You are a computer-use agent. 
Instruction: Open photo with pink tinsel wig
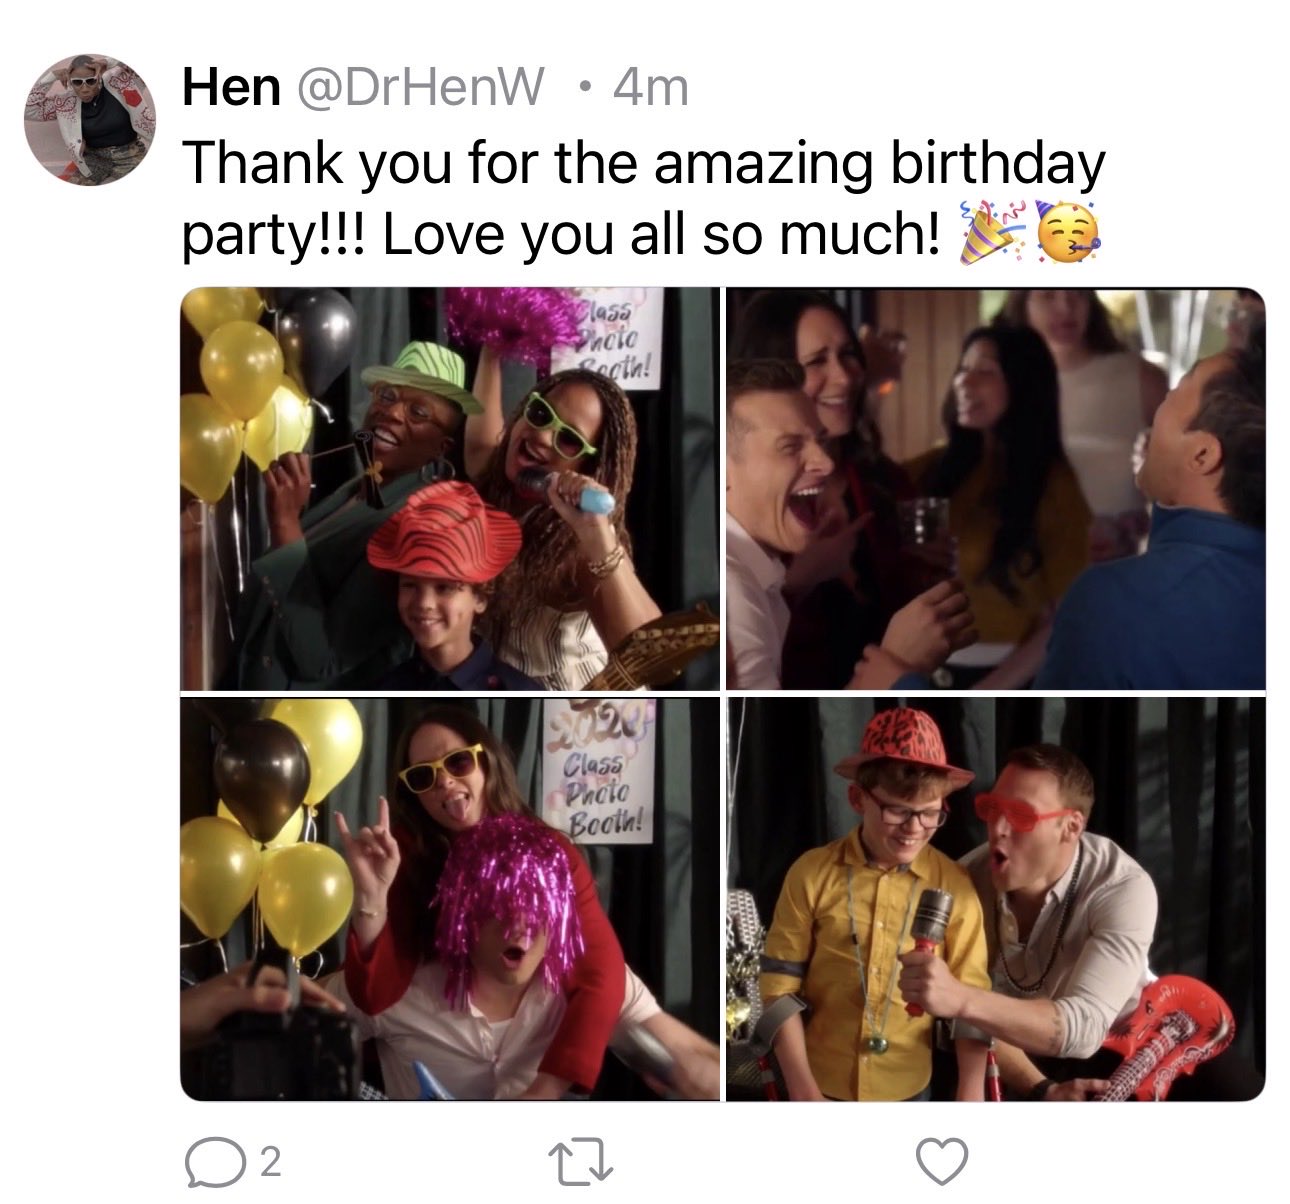[x=450, y=899]
